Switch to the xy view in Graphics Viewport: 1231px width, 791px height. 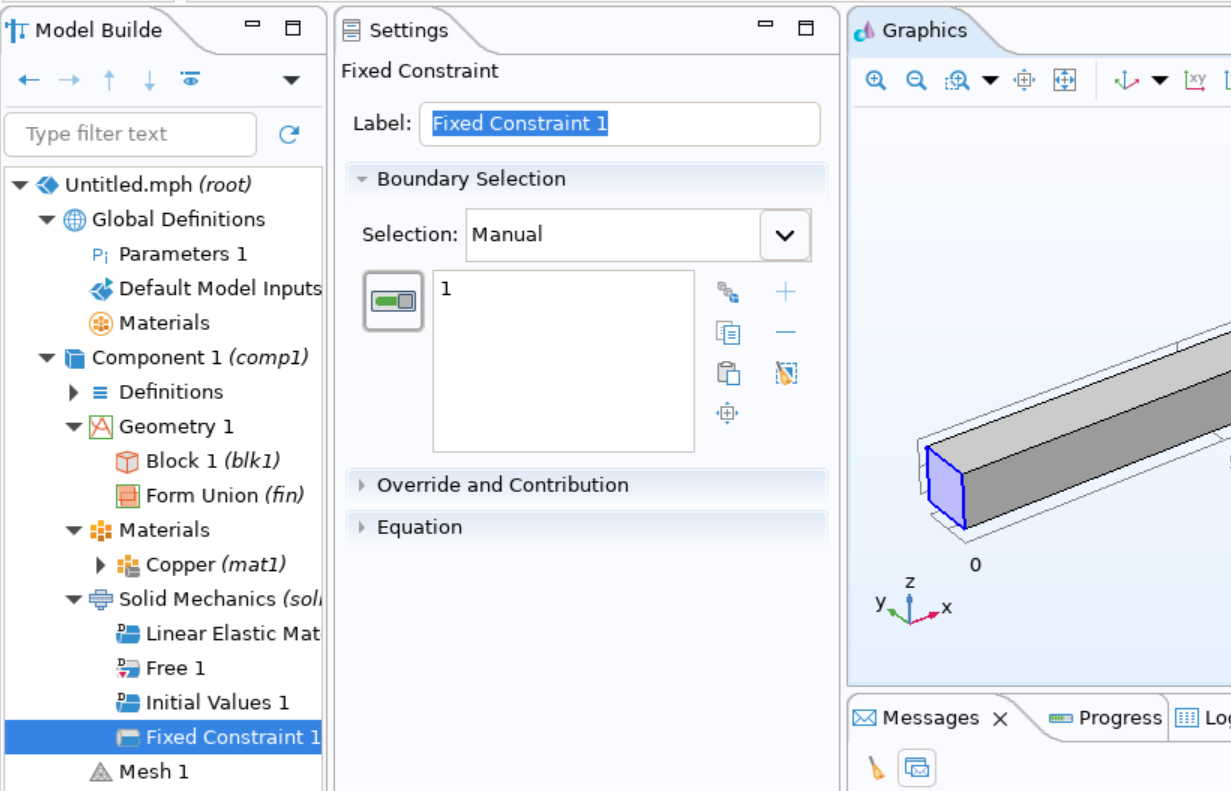click(1196, 80)
